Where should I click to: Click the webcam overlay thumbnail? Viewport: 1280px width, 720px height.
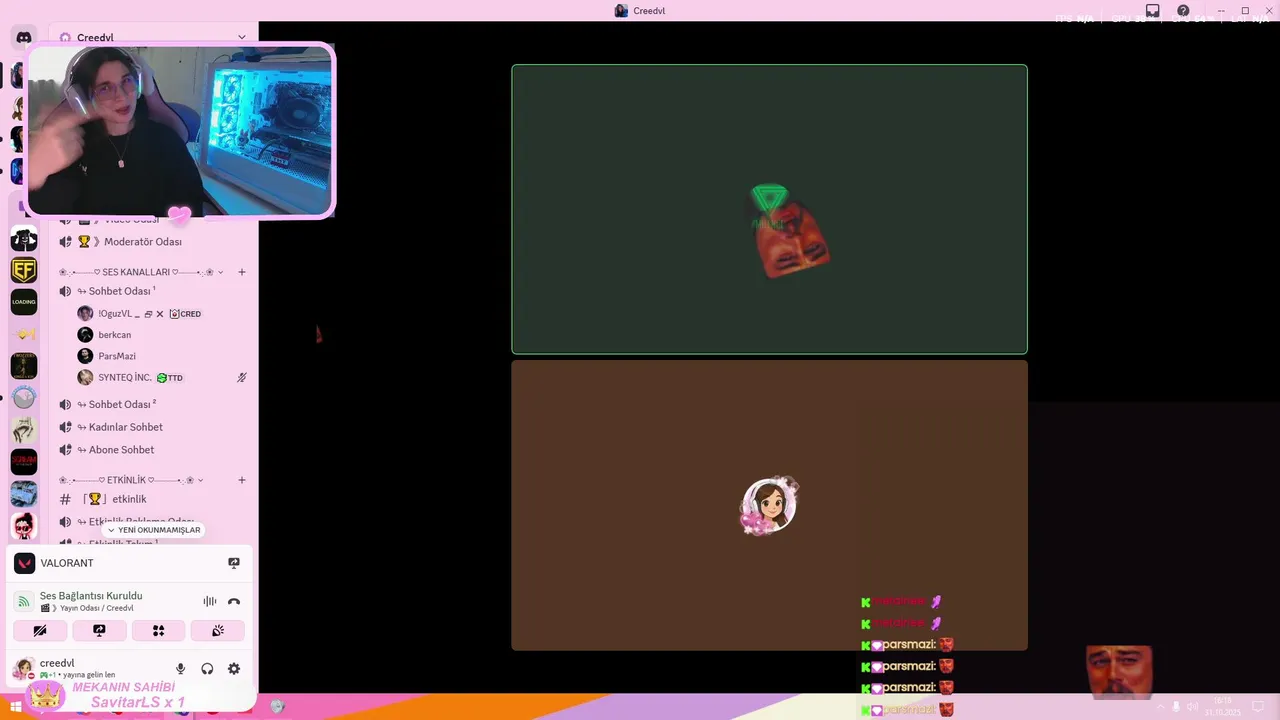pyautogui.click(x=180, y=130)
